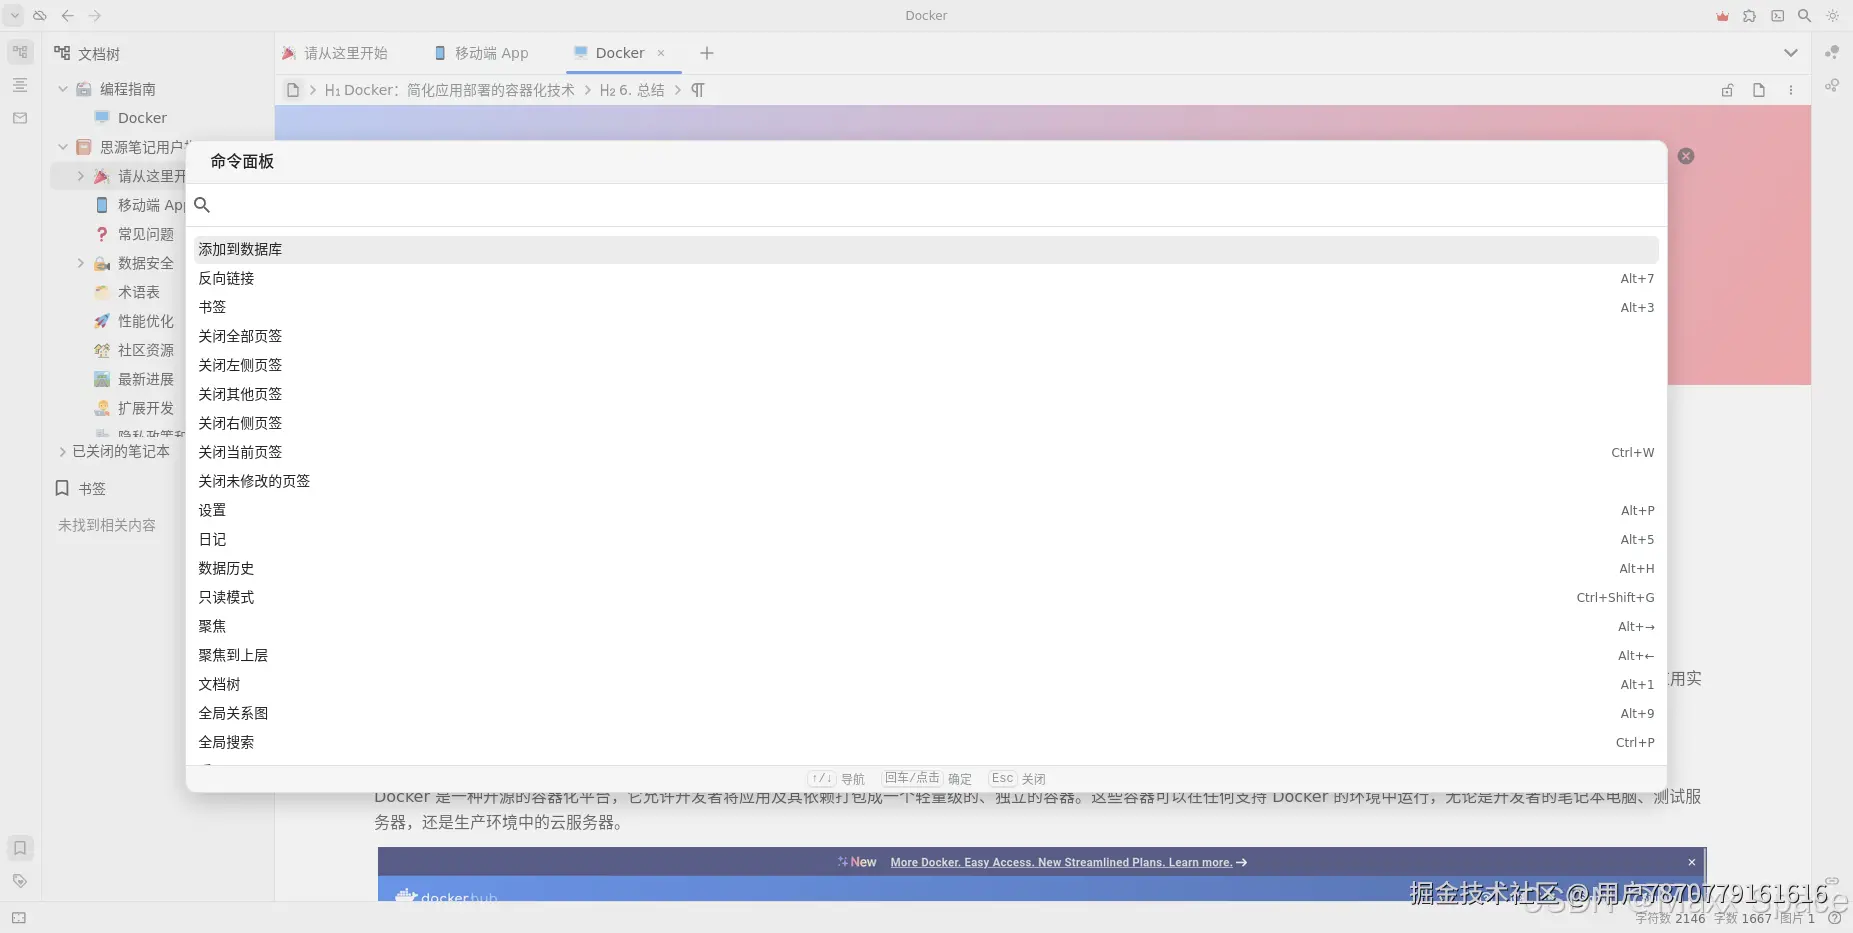Open the plugins puzzle icon
The height and width of the screenshot is (933, 1853).
1749,16
